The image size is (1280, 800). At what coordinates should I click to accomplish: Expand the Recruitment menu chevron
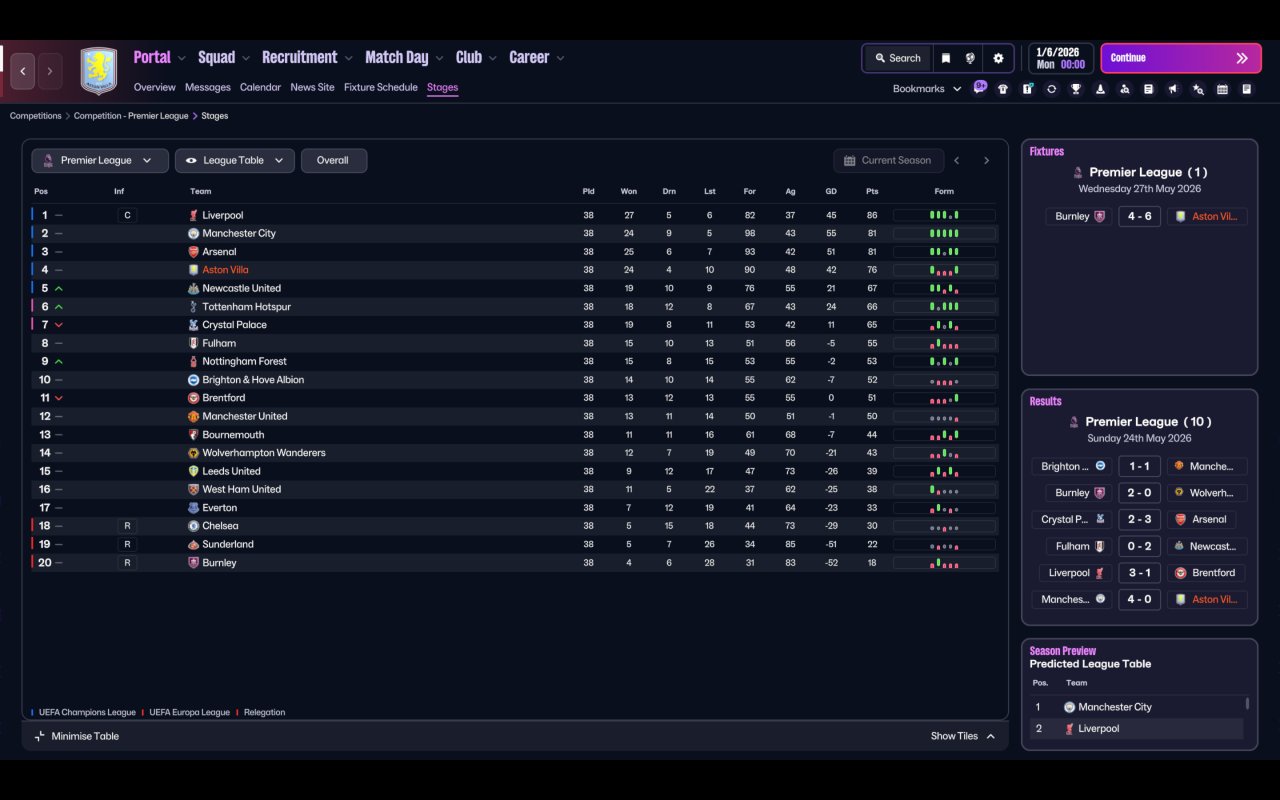[x=348, y=58]
